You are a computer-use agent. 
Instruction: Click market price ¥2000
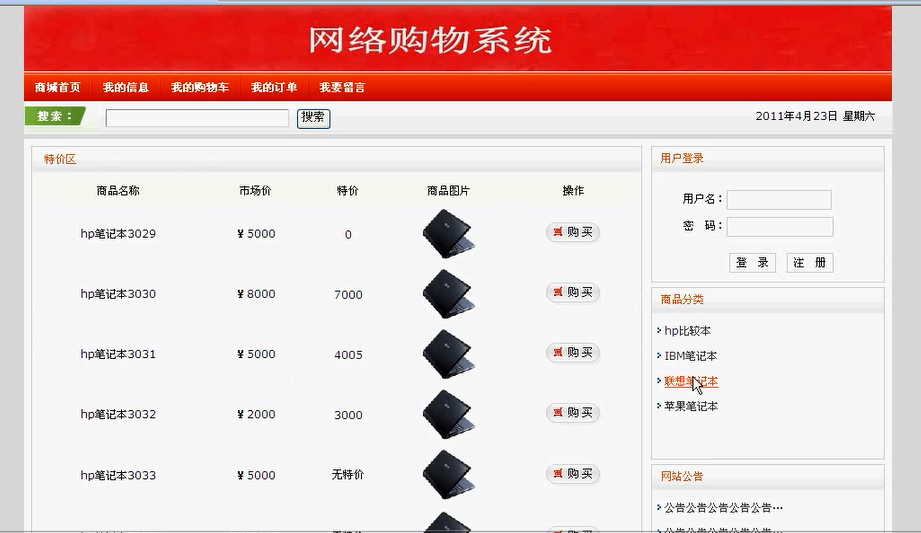[x=256, y=414]
